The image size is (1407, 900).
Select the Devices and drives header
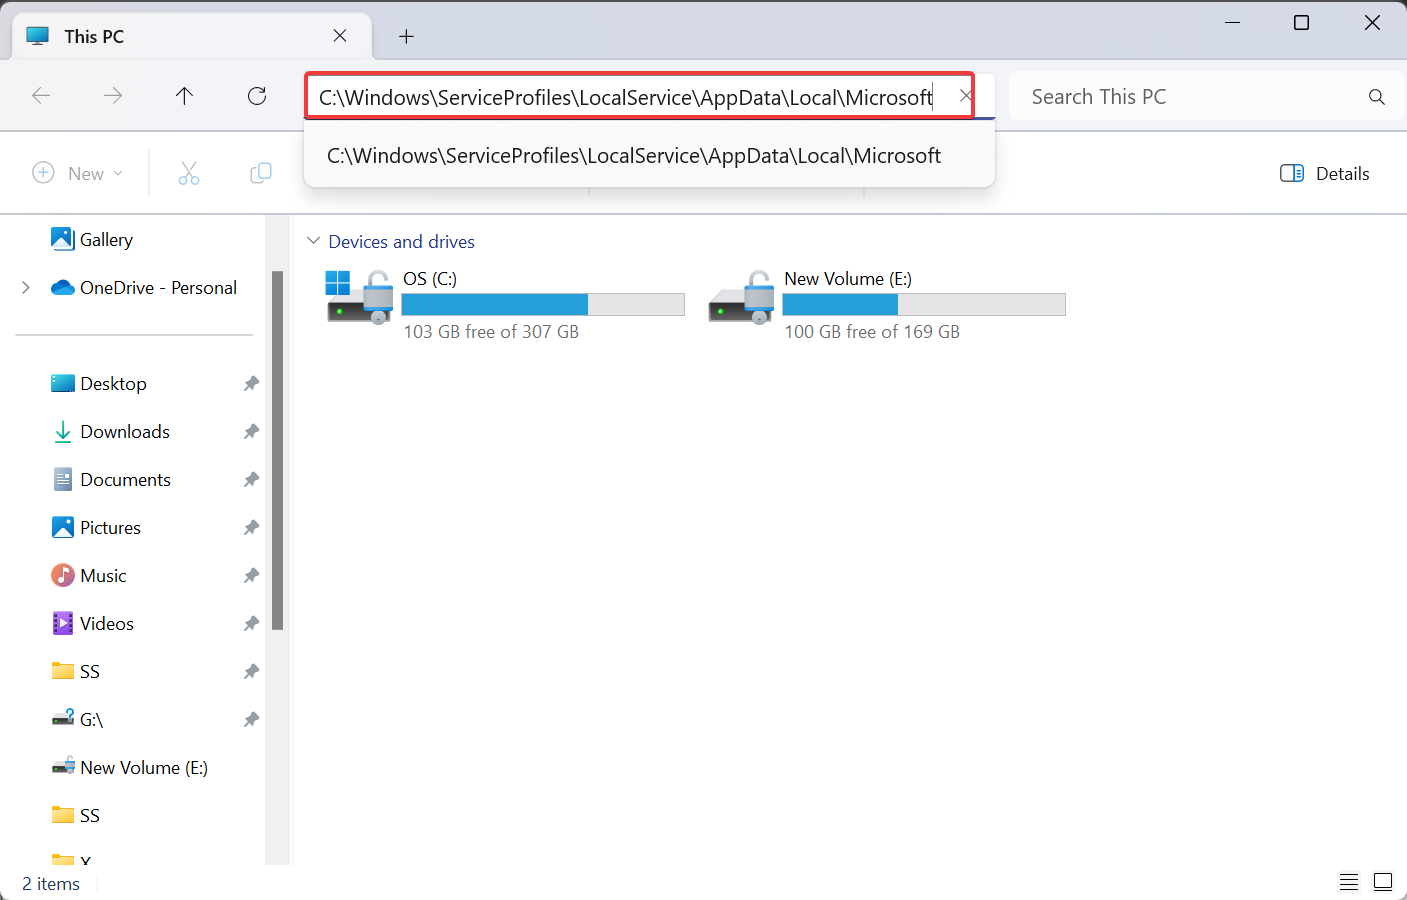tap(401, 242)
